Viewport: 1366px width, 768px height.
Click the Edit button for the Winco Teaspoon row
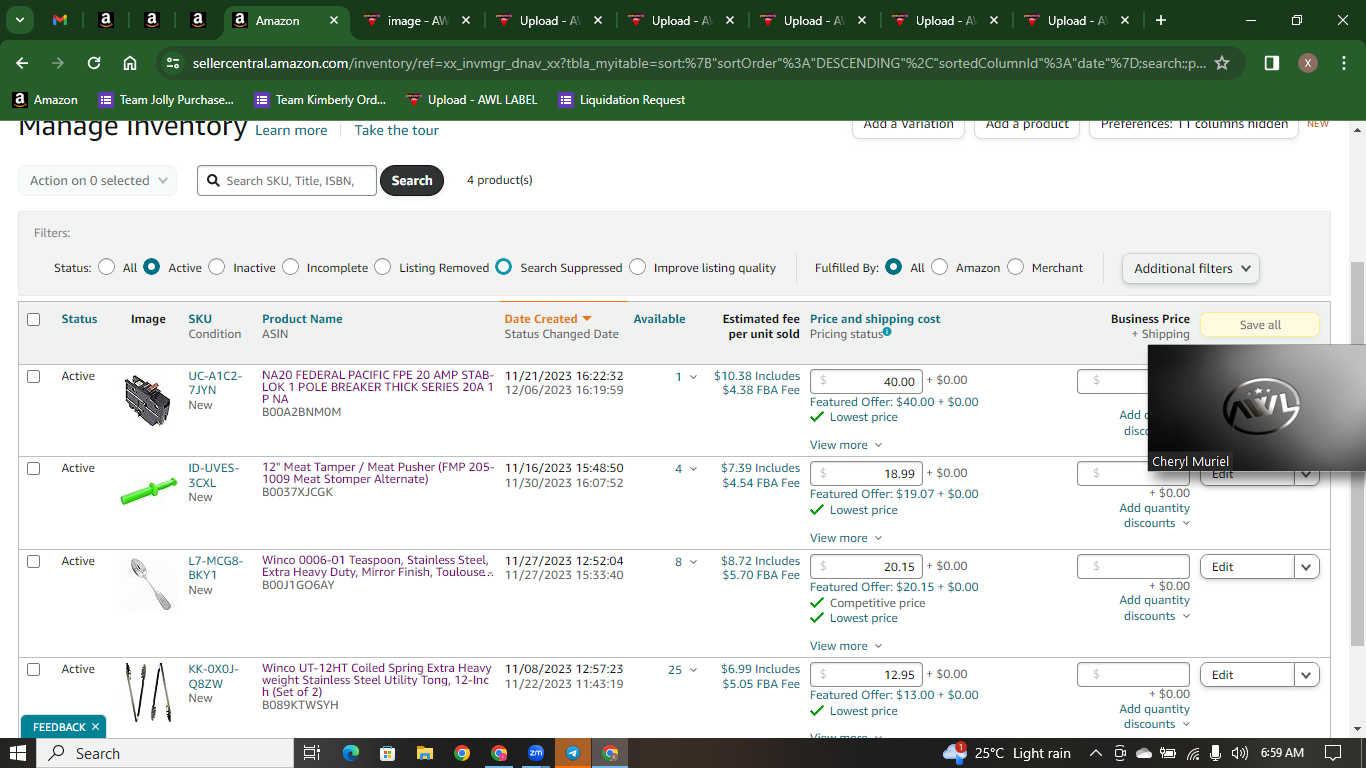[1247, 567]
